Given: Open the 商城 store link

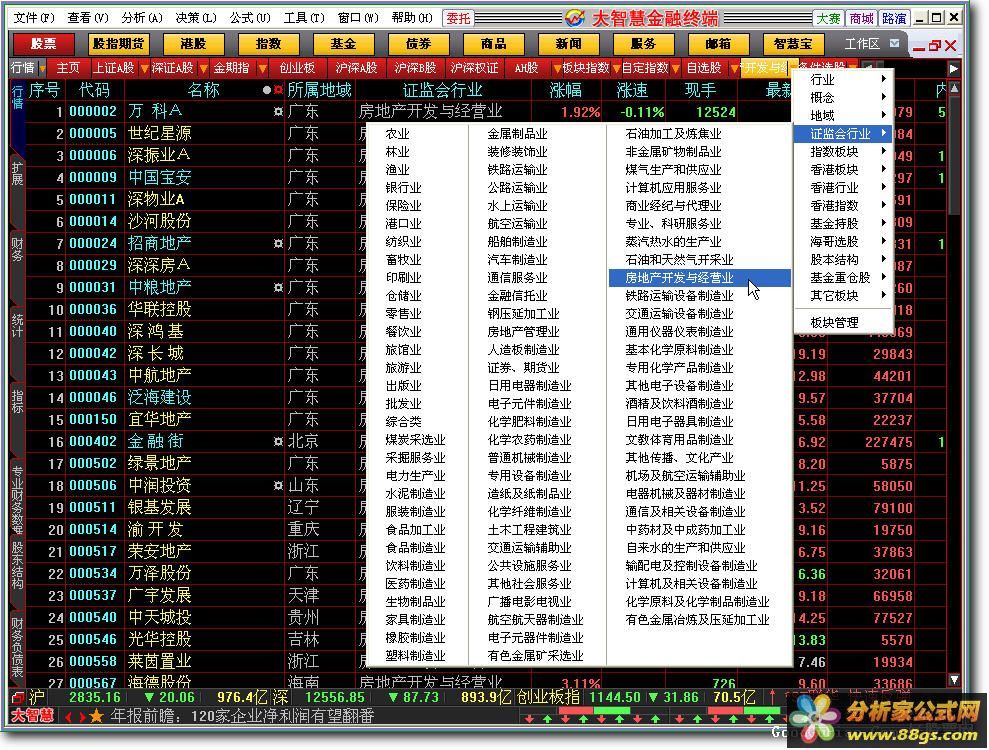Looking at the screenshot, I should point(861,19).
